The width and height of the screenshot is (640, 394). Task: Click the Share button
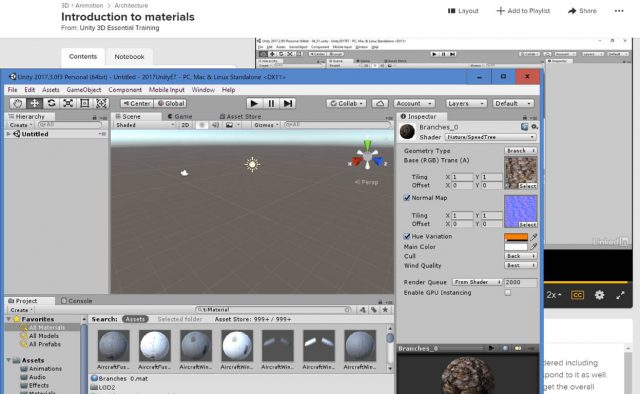[582, 11]
